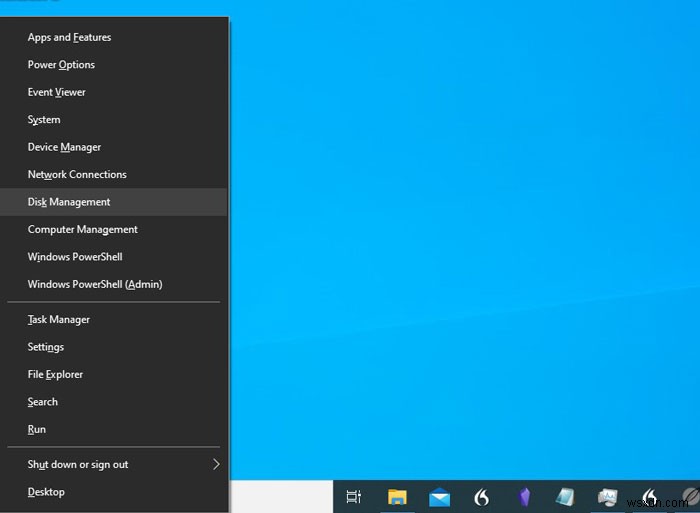Open Apps and Features
This screenshot has height=513, width=700.
(x=114, y=38)
